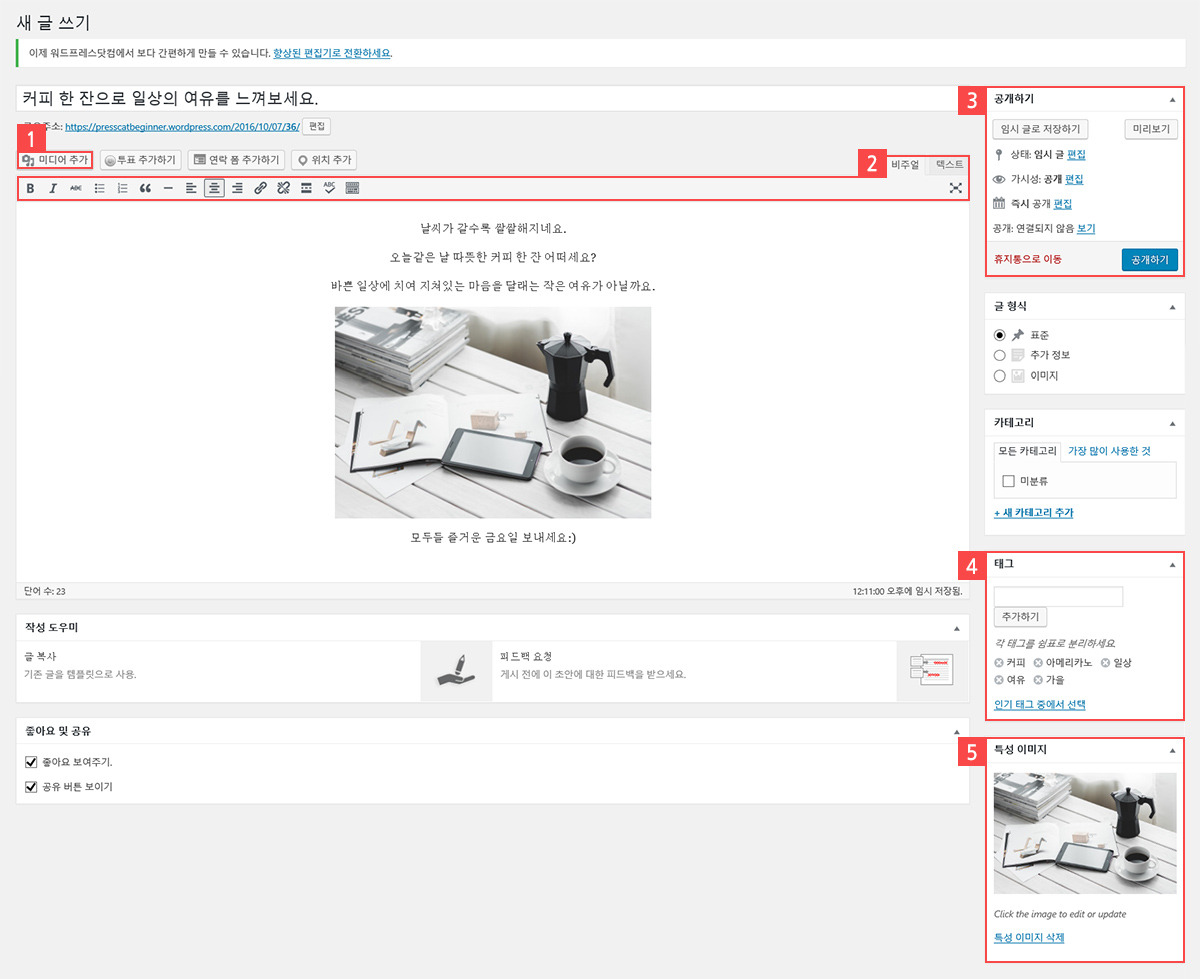Click 추가하기 button in tag panel
Viewport: 1200px width, 979px height.
(1020, 617)
